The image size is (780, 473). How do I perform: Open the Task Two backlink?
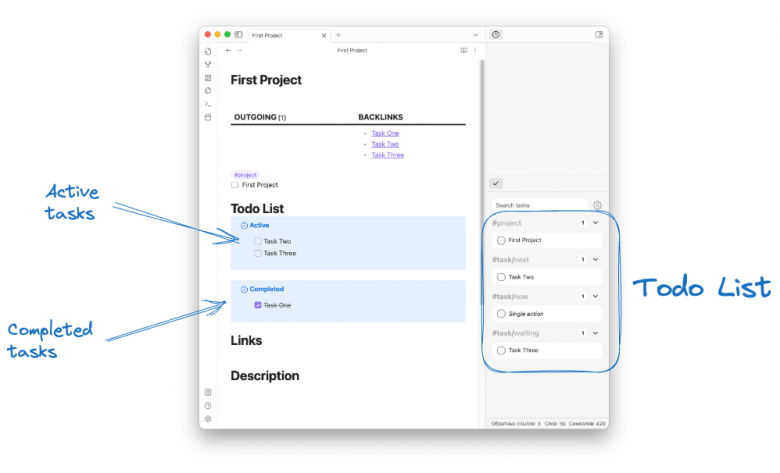(385, 144)
